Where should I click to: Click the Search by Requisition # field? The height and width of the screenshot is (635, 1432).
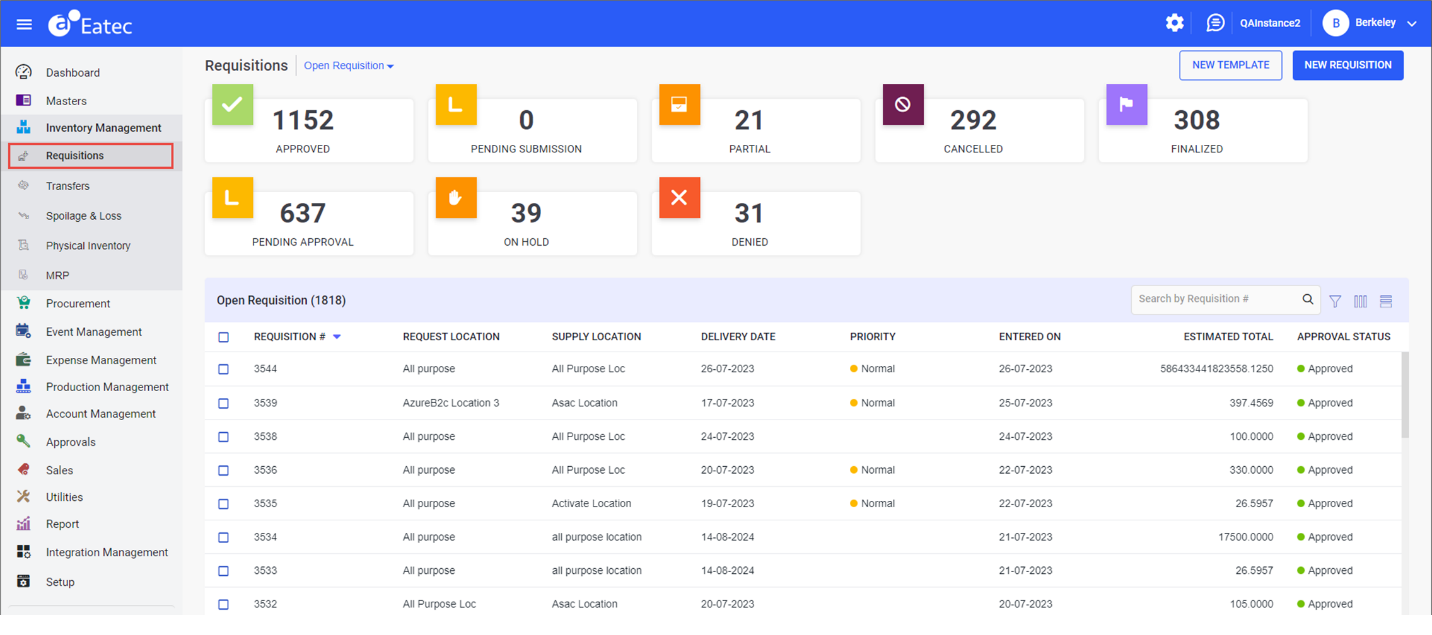pyautogui.click(x=1215, y=299)
